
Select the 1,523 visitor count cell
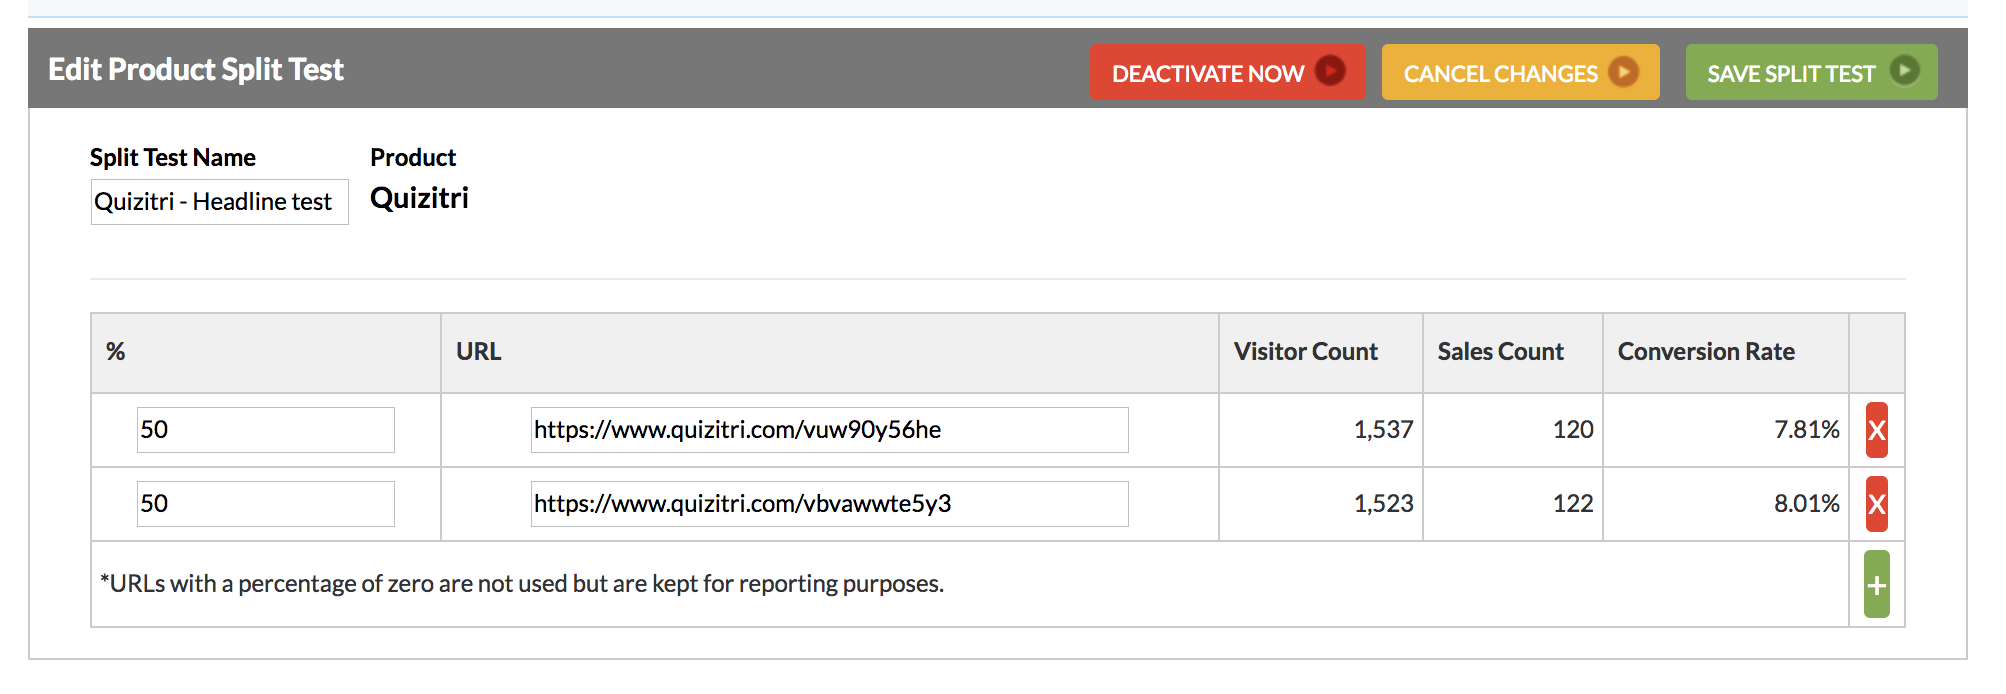click(1383, 504)
